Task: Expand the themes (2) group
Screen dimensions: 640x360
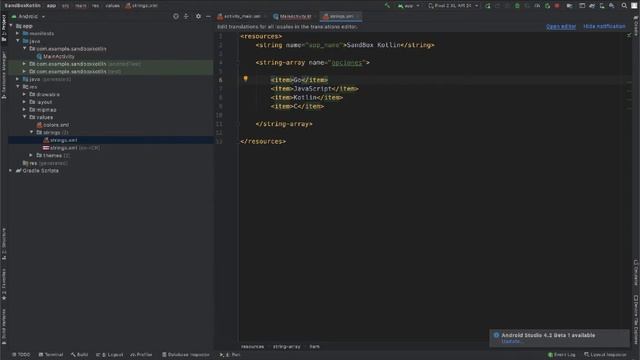Action: [31, 156]
